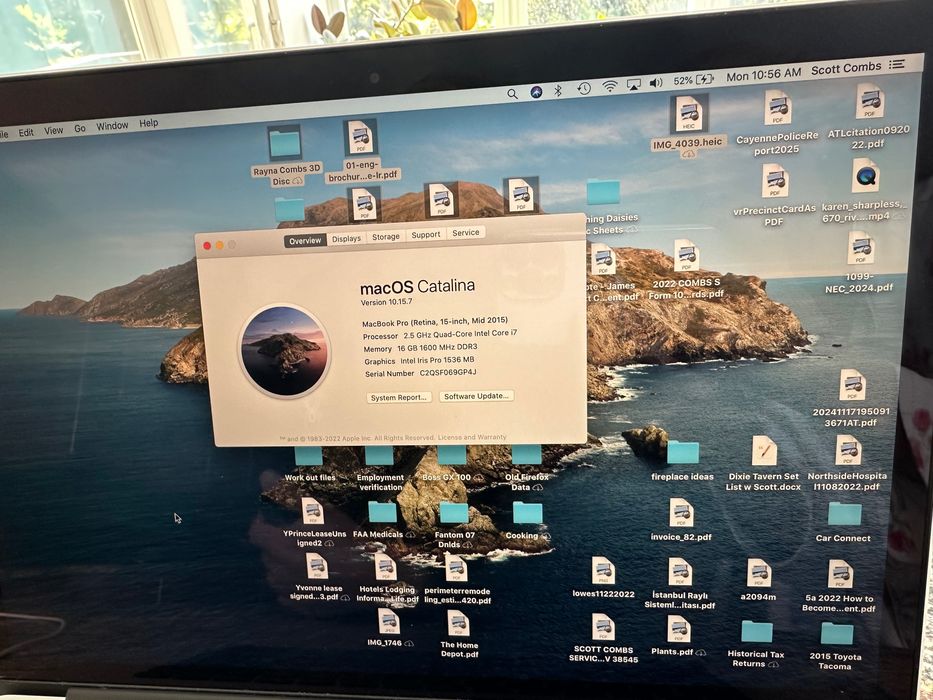The width and height of the screenshot is (933, 700).
Task: Select perimeterremodeling_esti PDF icon
Action: [456, 568]
